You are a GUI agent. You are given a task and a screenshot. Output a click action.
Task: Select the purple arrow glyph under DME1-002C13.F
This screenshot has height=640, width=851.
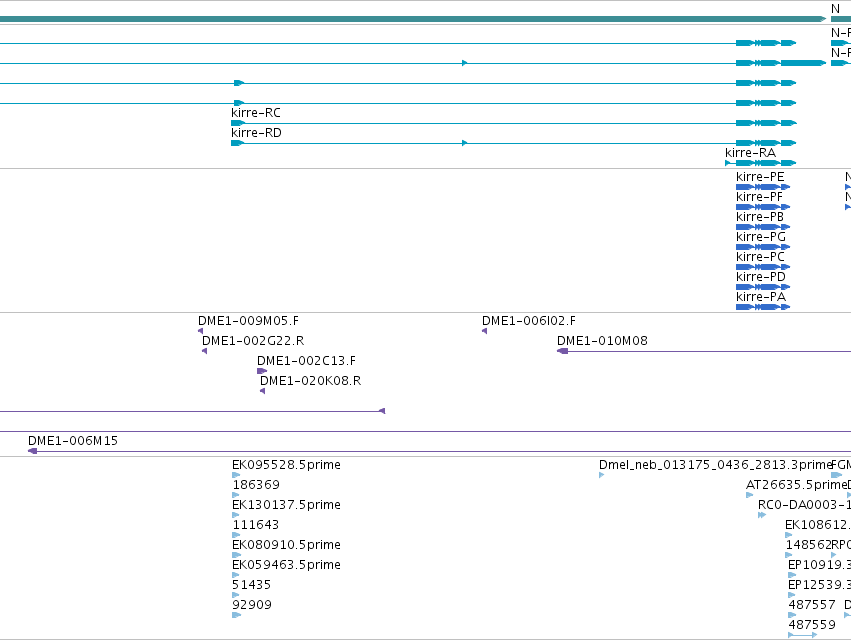(x=262, y=371)
